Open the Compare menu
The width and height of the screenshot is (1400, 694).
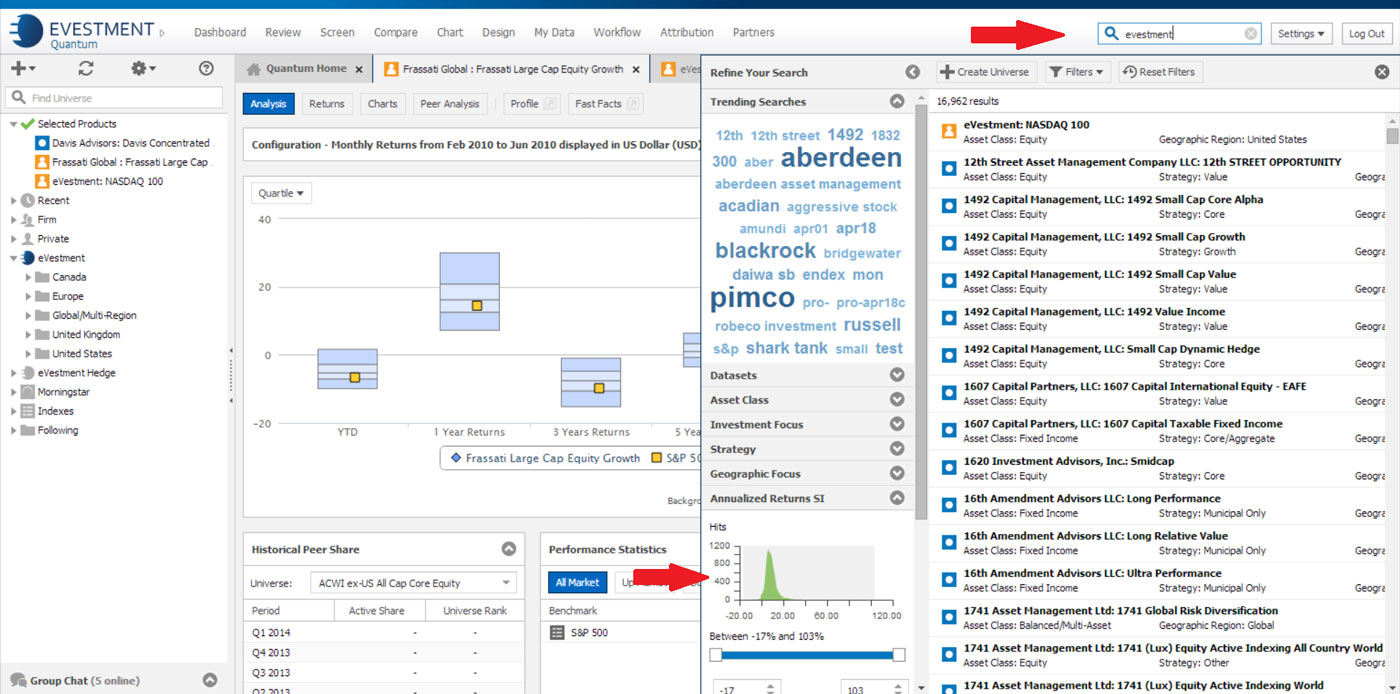pos(396,33)
